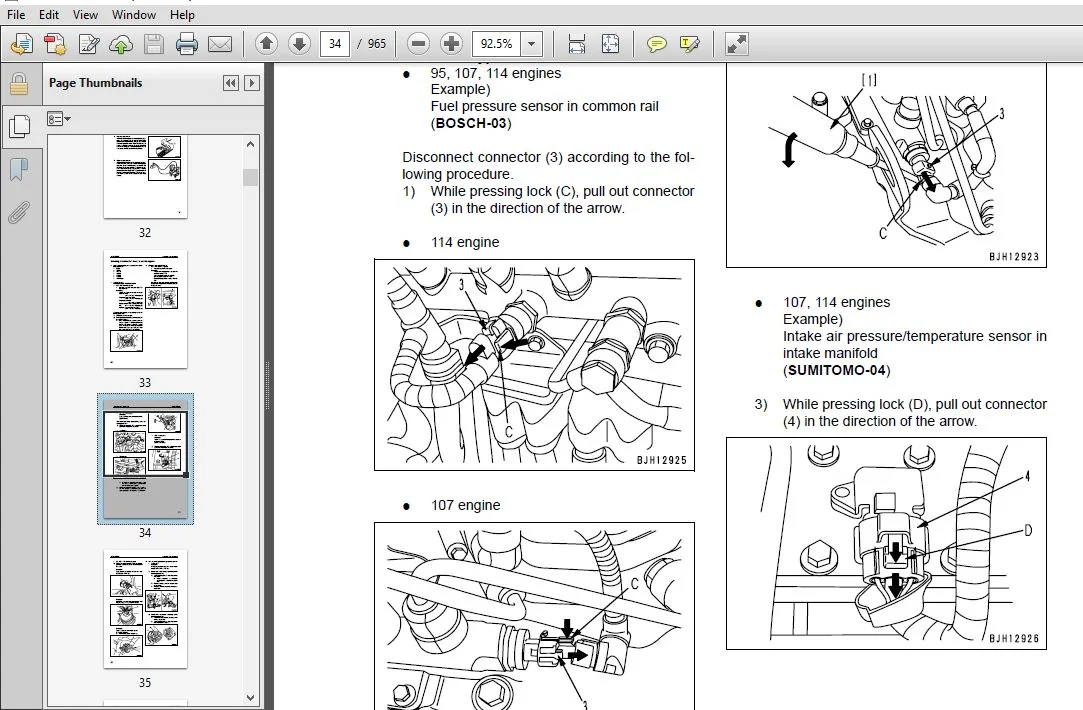Click the '107, 114 engines' bullet text

tap(836, 303)
